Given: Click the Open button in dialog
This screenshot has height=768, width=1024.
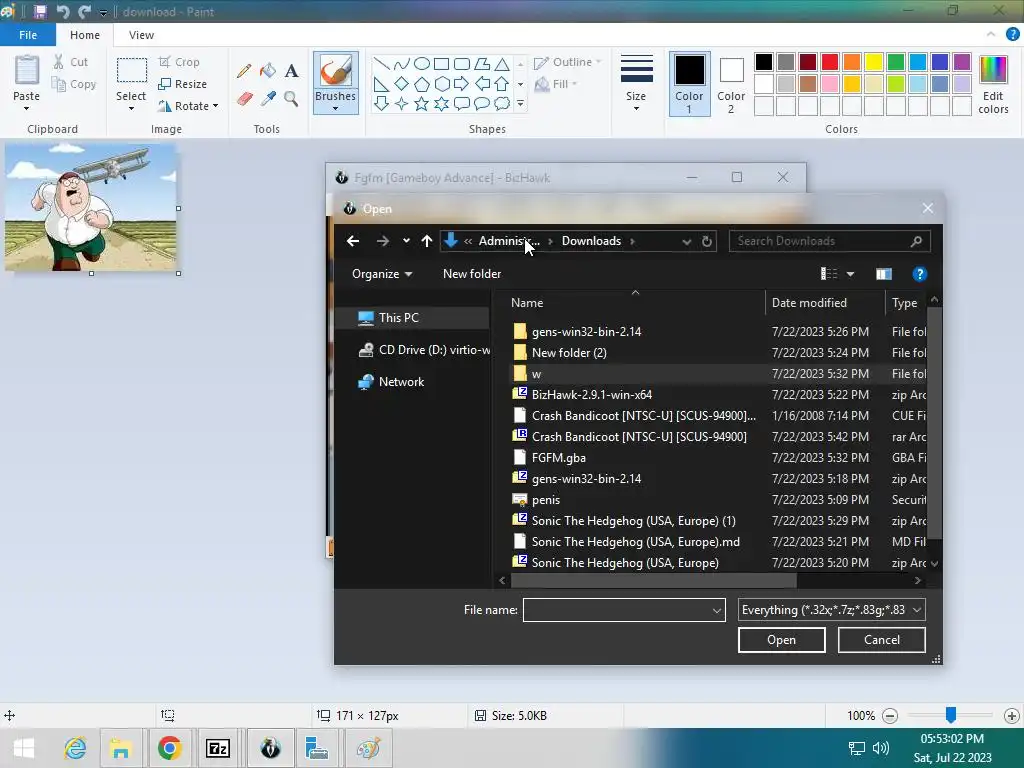Looking at the screenshot, I should click(782, 640).
